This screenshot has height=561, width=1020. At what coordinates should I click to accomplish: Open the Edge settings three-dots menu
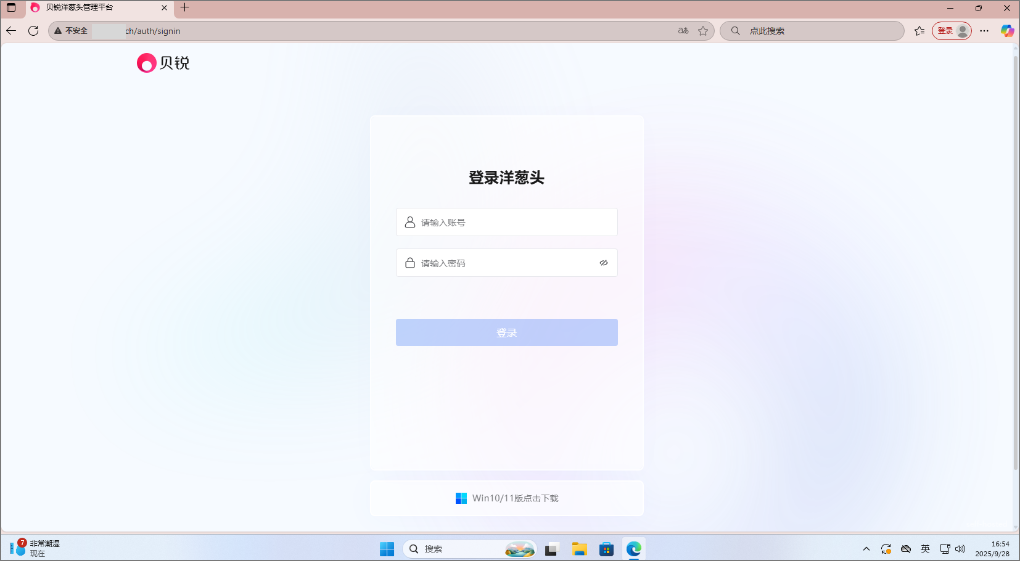984,31
